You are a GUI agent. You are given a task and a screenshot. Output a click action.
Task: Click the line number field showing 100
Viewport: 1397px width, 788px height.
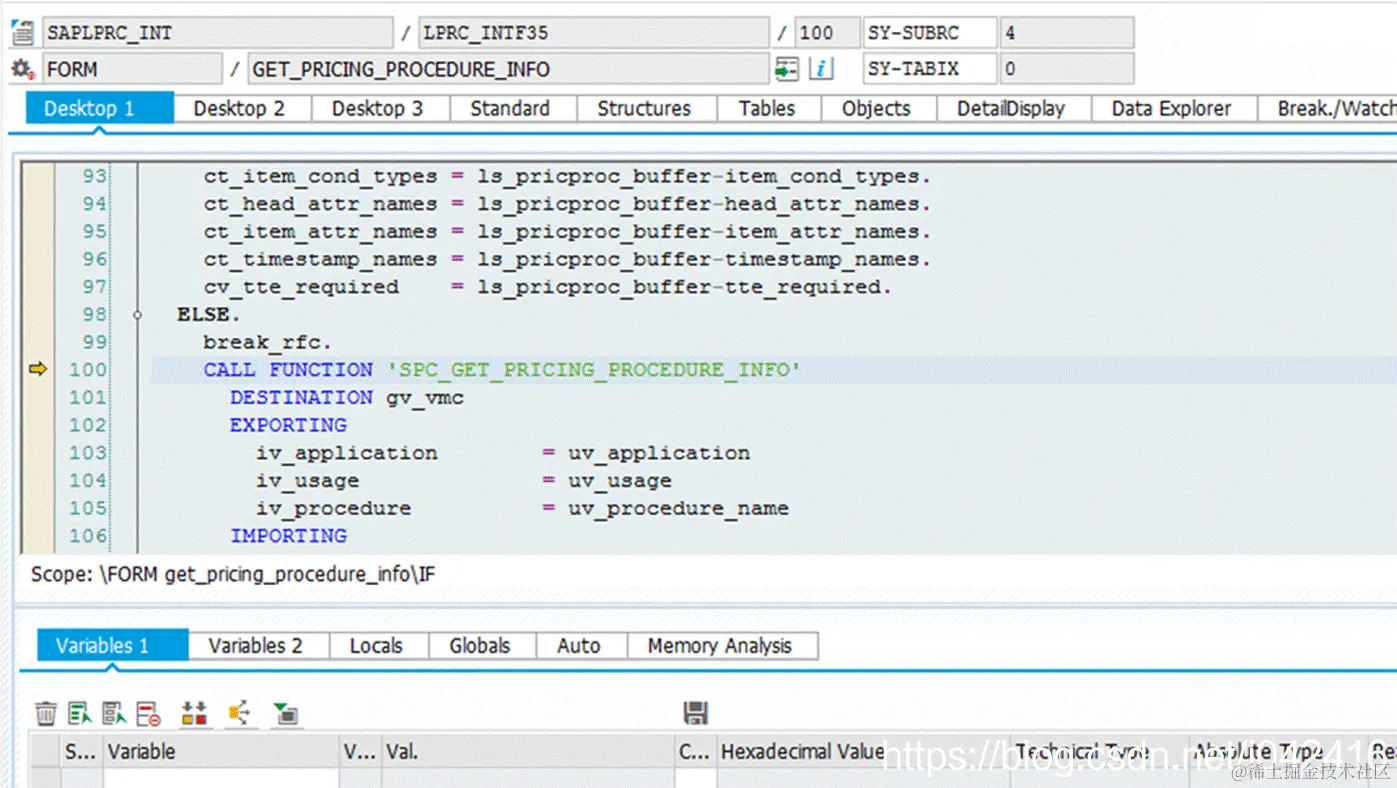pyautogui.click(x=827, y=33)
